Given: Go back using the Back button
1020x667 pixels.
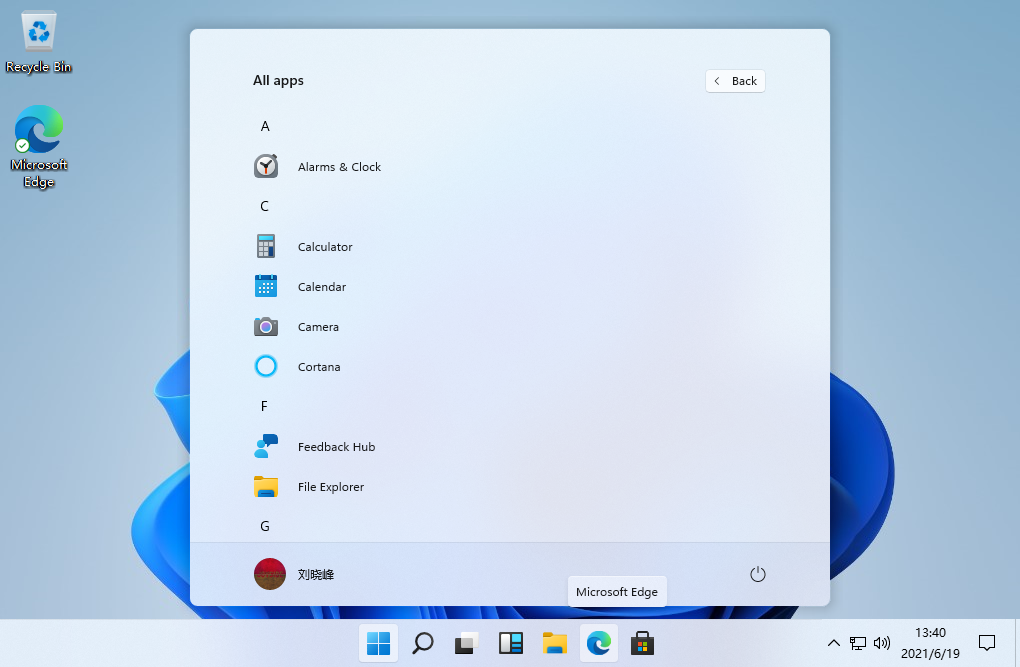Looking at the screenshot, I should click(735, 81).
